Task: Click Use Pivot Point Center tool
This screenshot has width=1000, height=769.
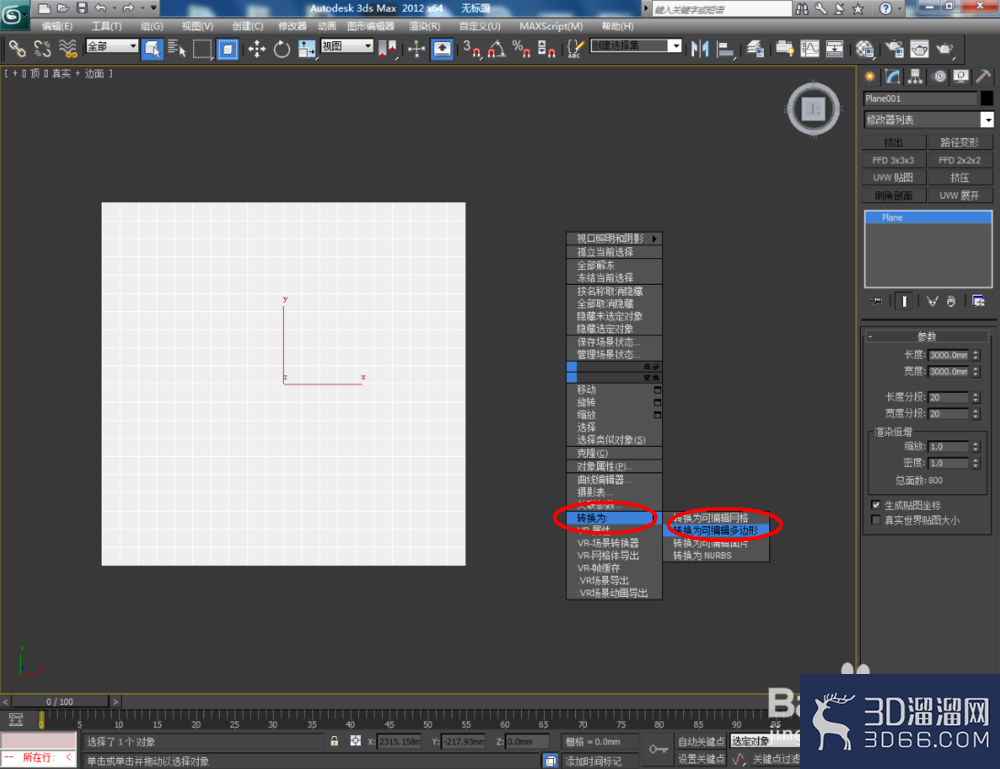Action: point(387,48)
